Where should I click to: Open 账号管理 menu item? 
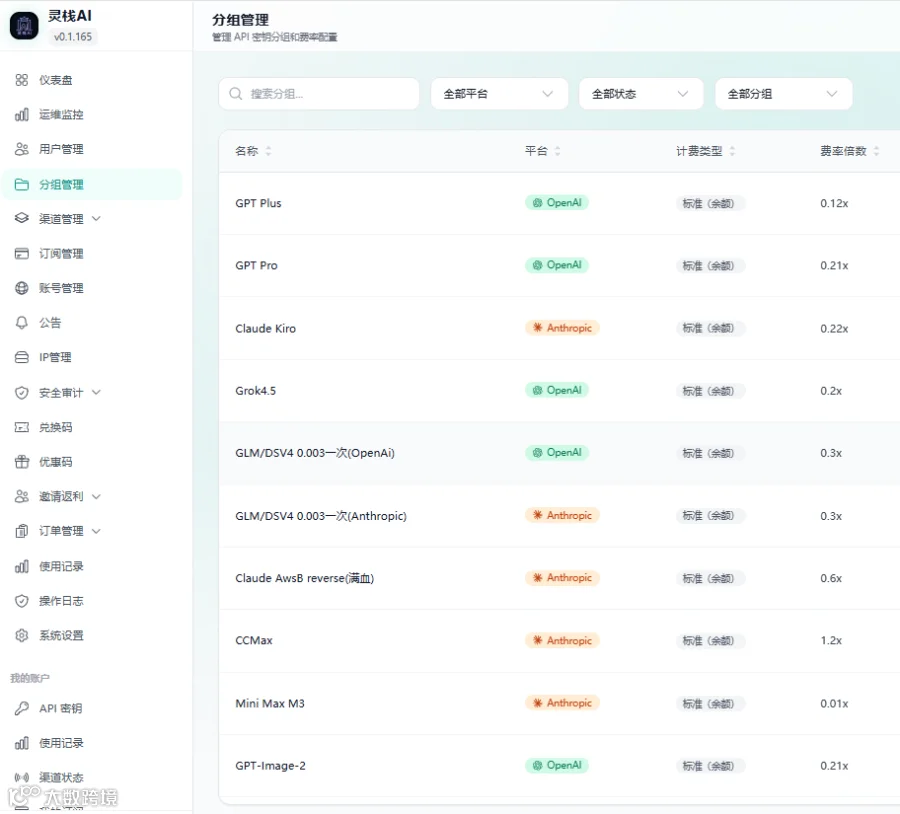92,288
